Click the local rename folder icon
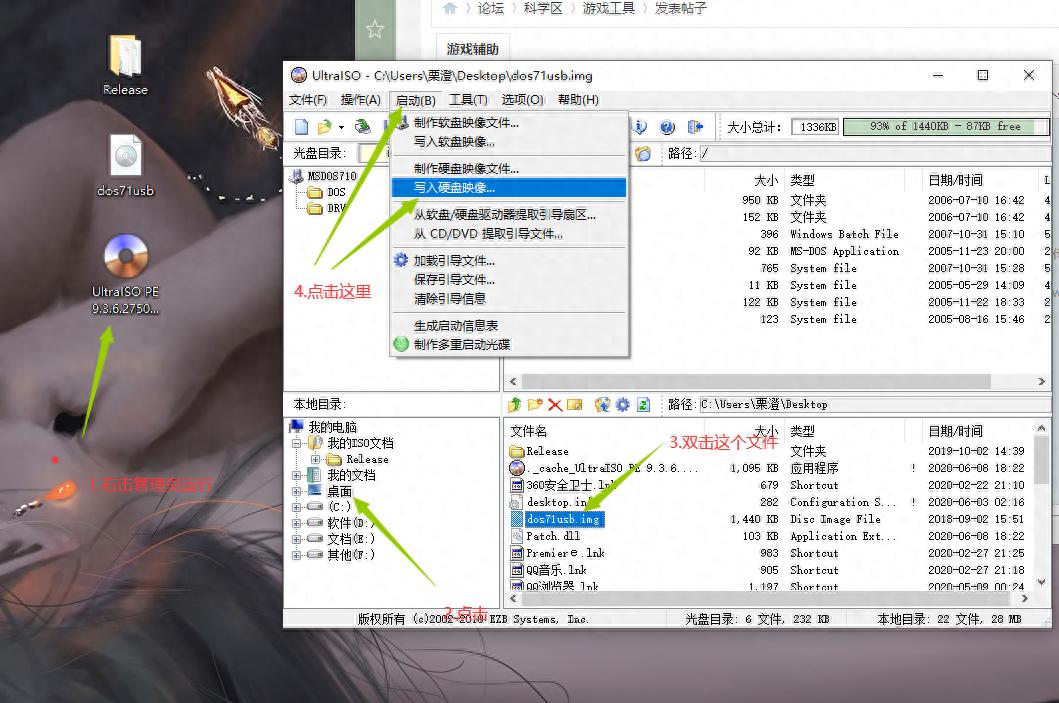The height and width of the screenshot is (703, 1059). [x=575, y=405]
